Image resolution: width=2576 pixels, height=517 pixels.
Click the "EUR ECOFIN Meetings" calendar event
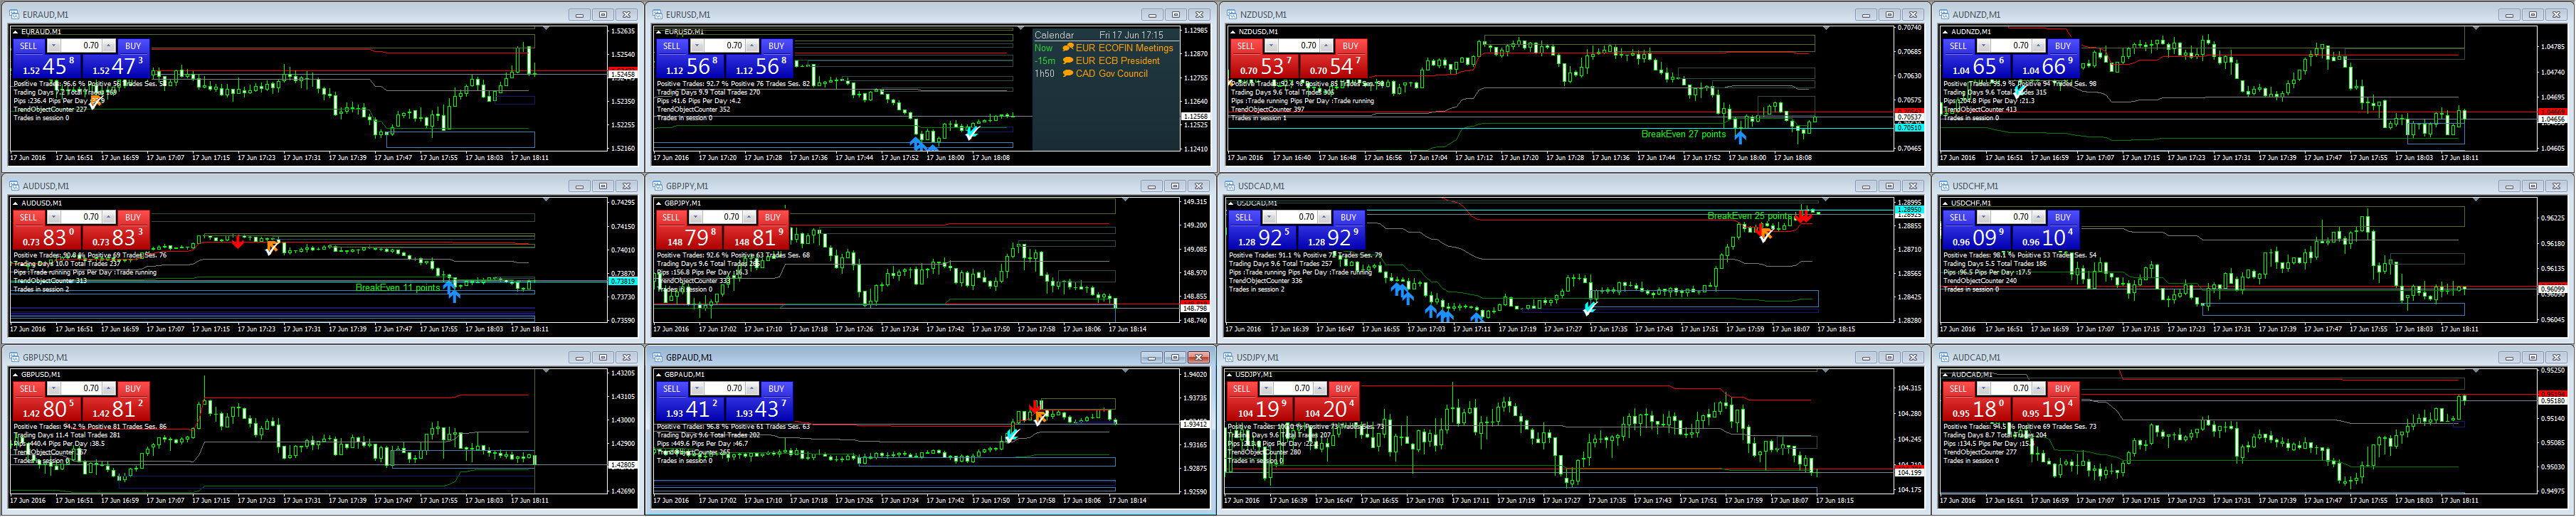pyautogui.click(x=1124, y=48)
